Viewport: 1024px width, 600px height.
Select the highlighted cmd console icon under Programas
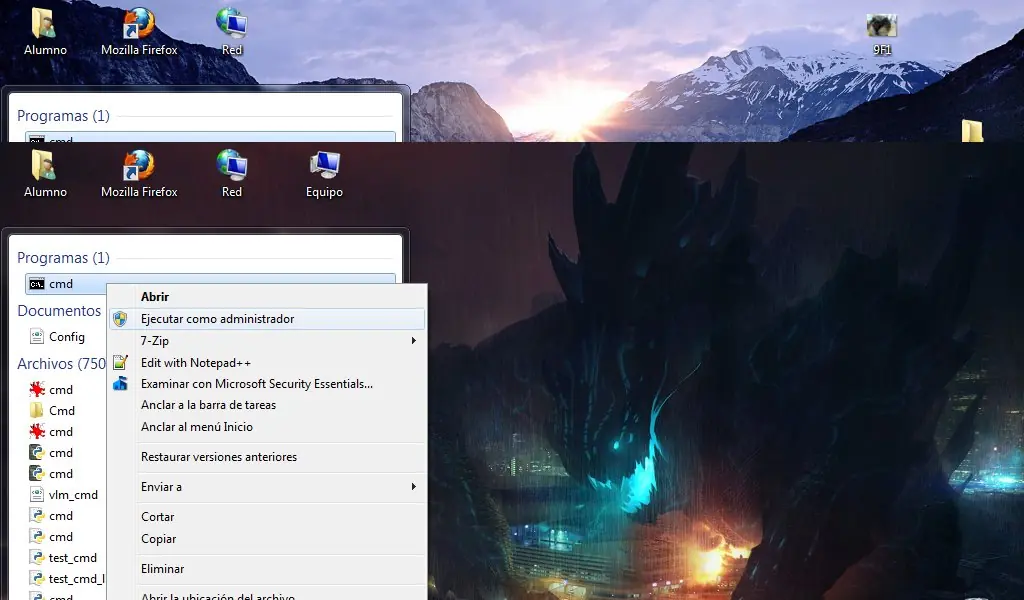click(x=37, y=284)
